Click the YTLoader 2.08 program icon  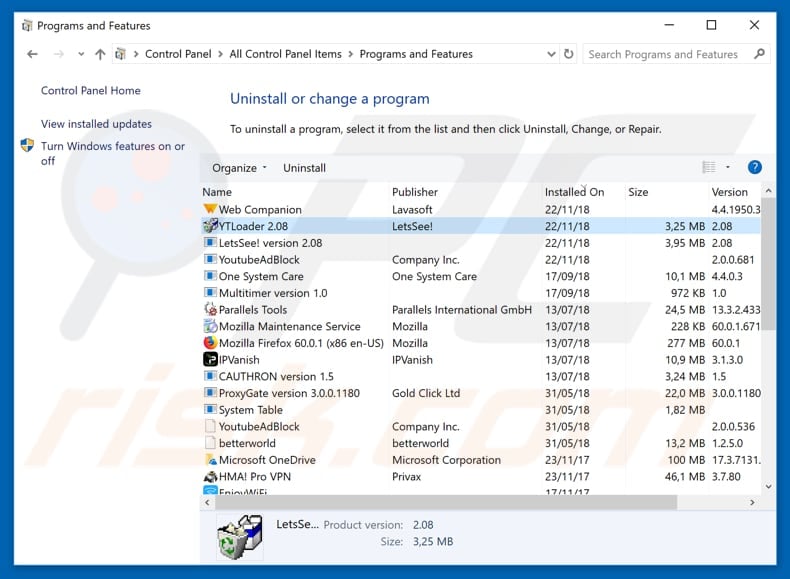coord(210,226)
